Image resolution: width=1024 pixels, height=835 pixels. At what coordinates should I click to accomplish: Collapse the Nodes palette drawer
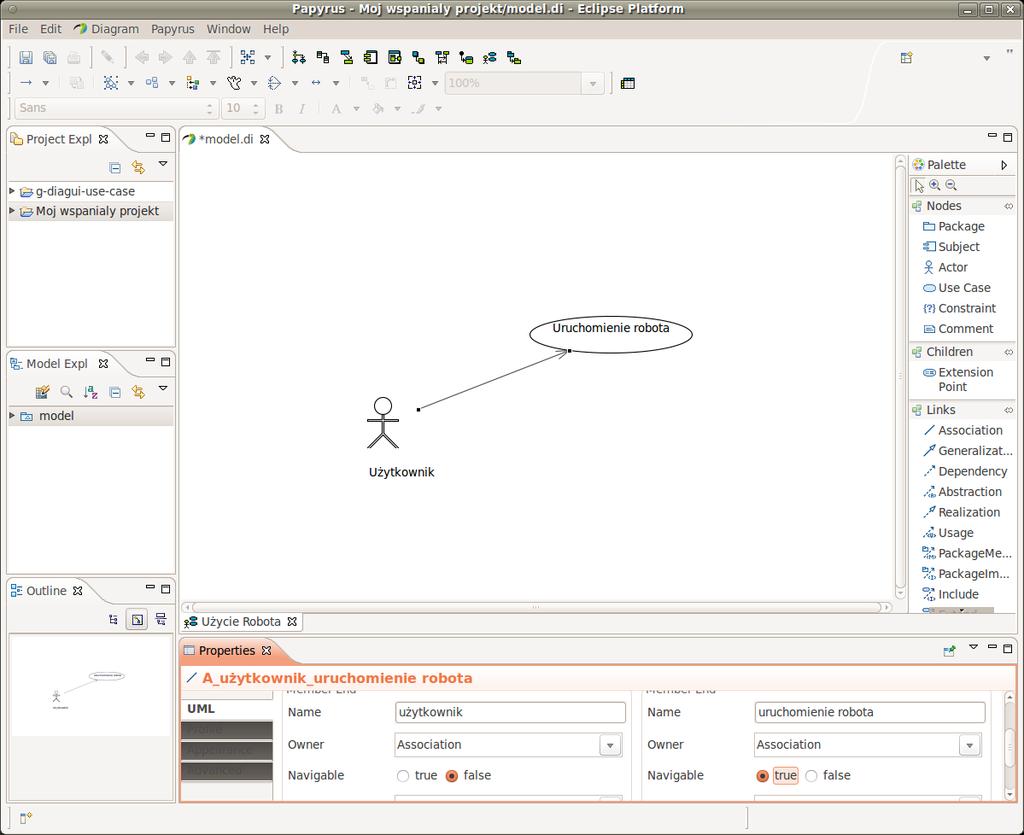[1009, 206]
